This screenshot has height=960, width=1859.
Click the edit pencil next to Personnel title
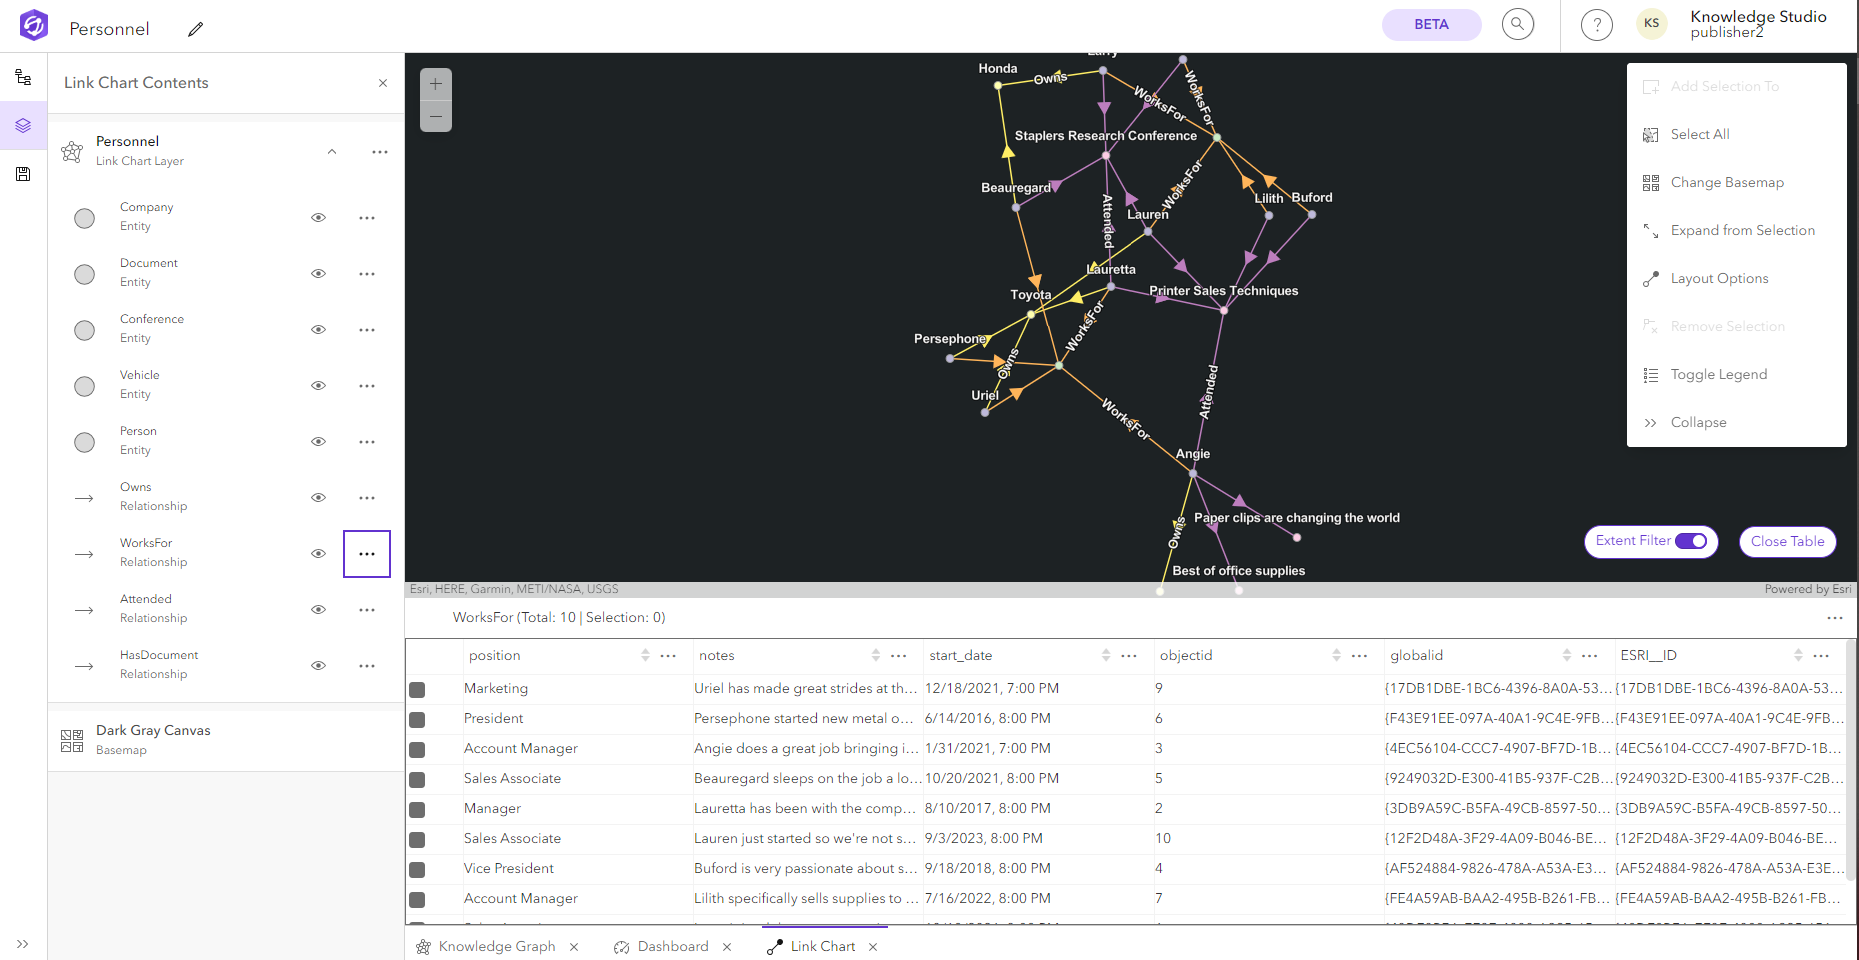click(195, 29)
